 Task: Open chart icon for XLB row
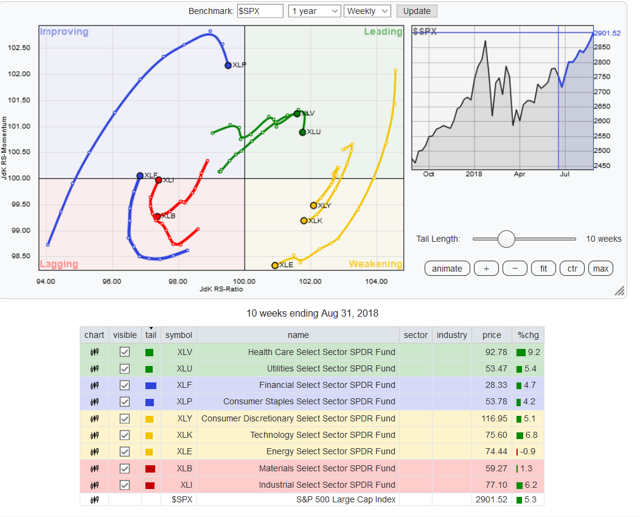[94, 468]
